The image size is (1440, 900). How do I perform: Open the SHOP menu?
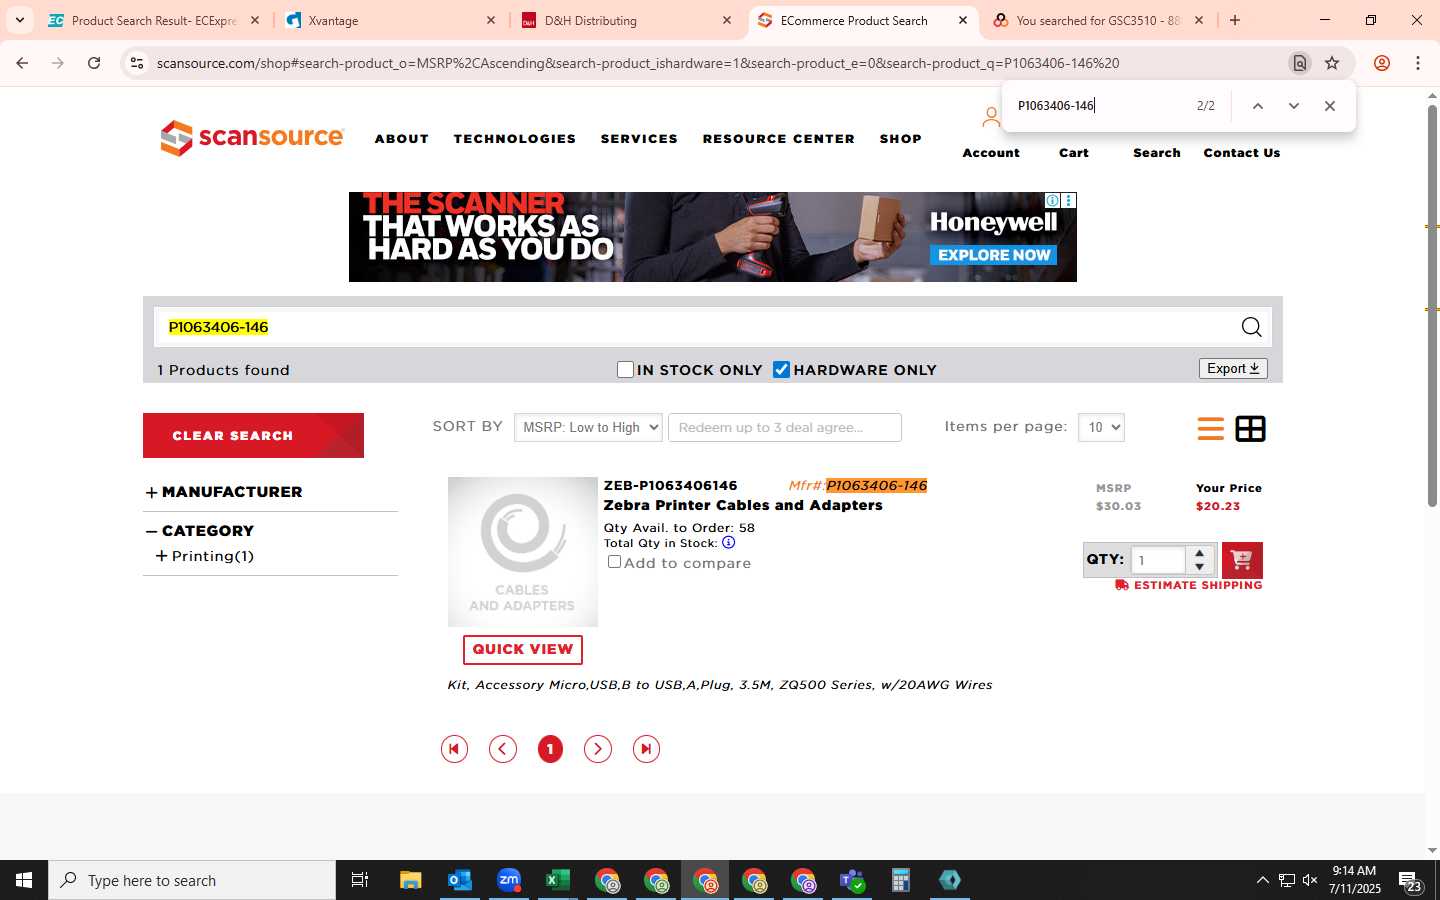(x=901, y=139)
